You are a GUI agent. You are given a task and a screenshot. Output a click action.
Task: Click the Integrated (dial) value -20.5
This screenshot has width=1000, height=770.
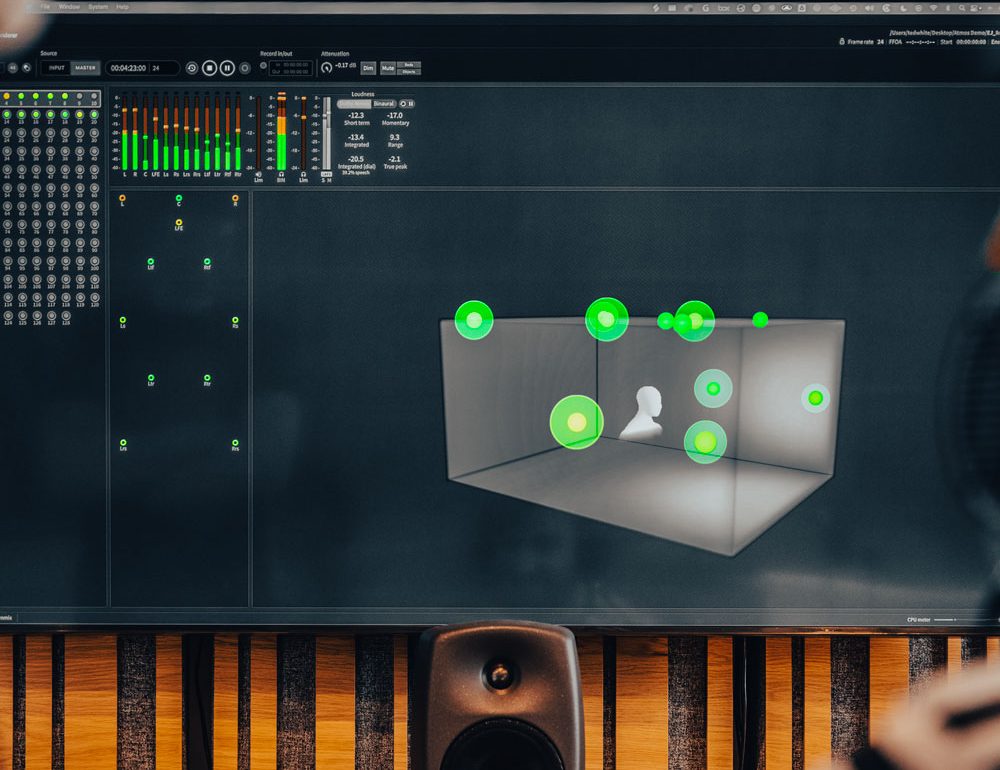356,159
